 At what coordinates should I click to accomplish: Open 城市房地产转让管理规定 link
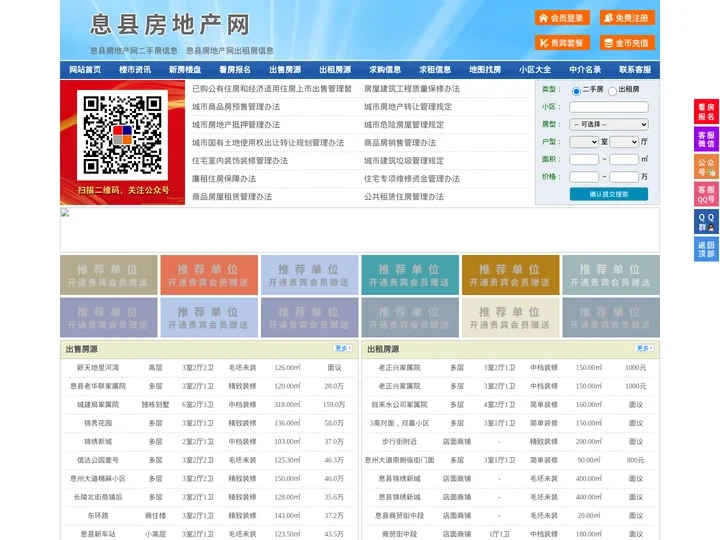[x=408, y=107]
